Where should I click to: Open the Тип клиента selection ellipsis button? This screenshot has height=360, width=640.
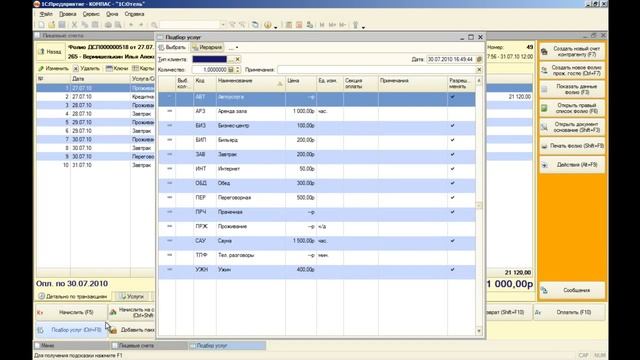(231, 59)
